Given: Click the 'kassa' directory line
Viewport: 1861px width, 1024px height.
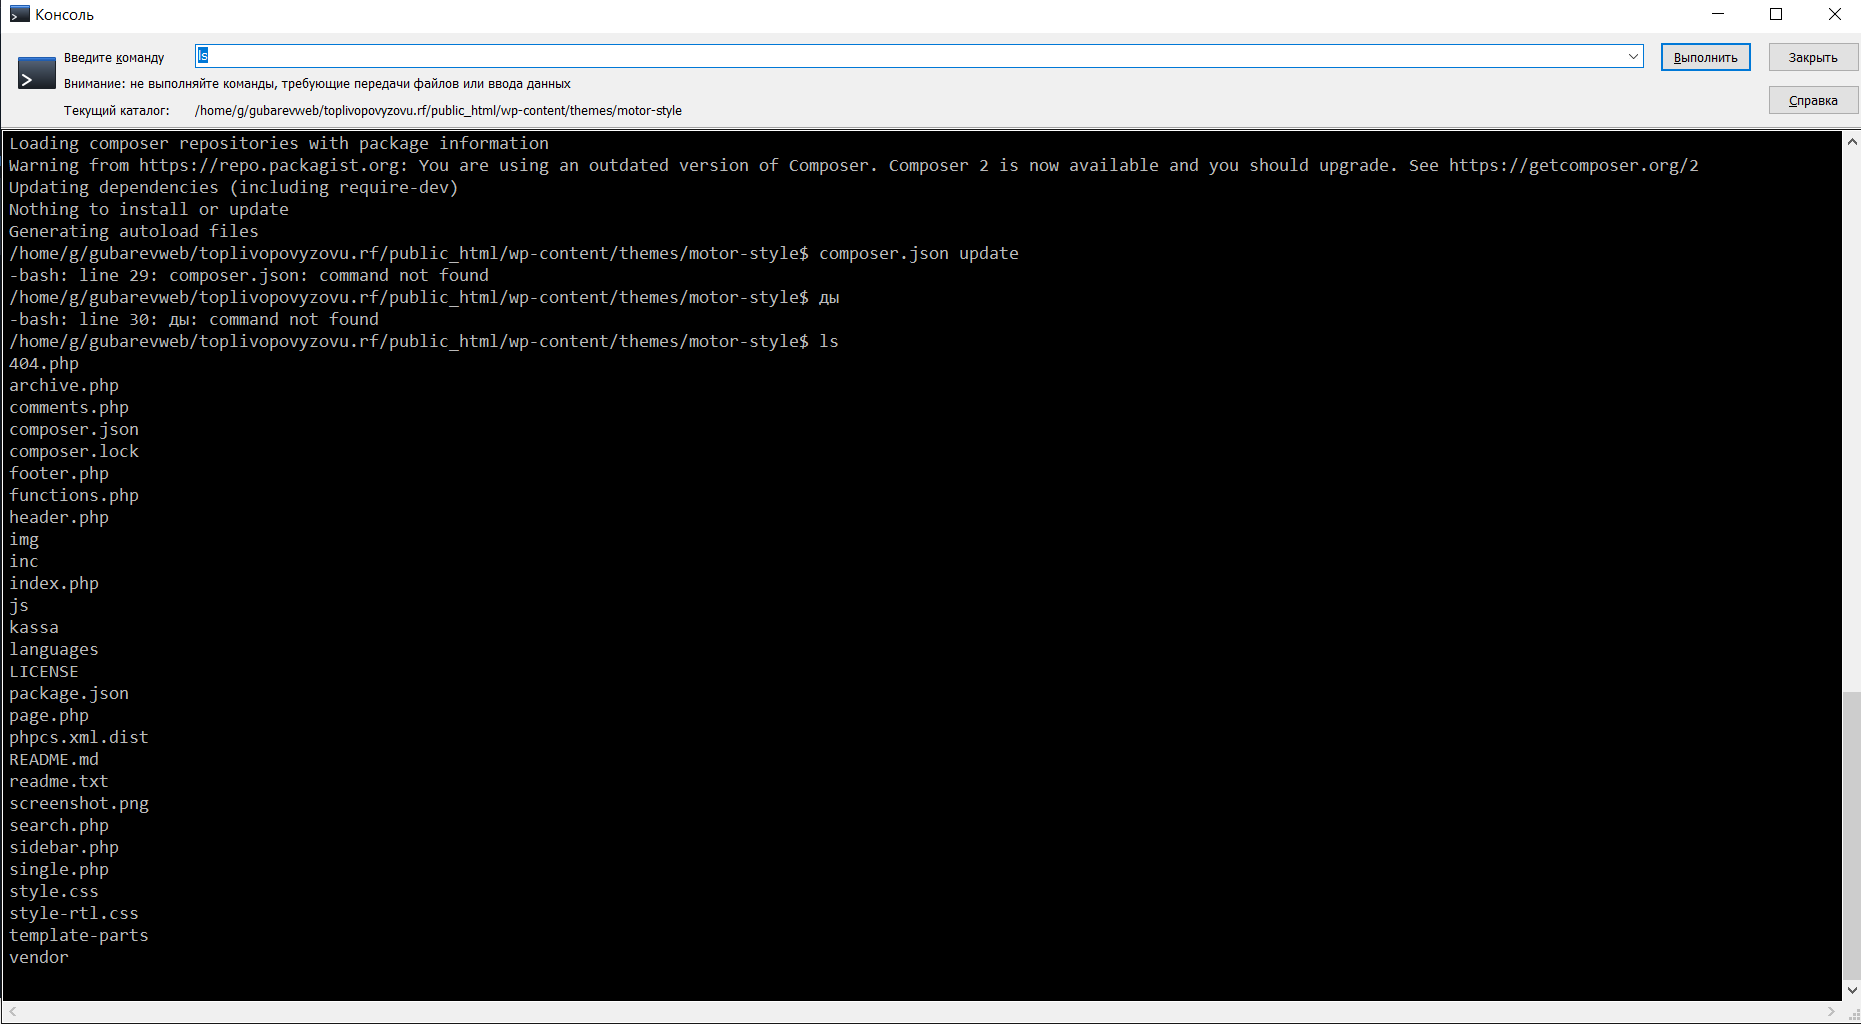Looking at the screenshot, I should click(34, 628).
